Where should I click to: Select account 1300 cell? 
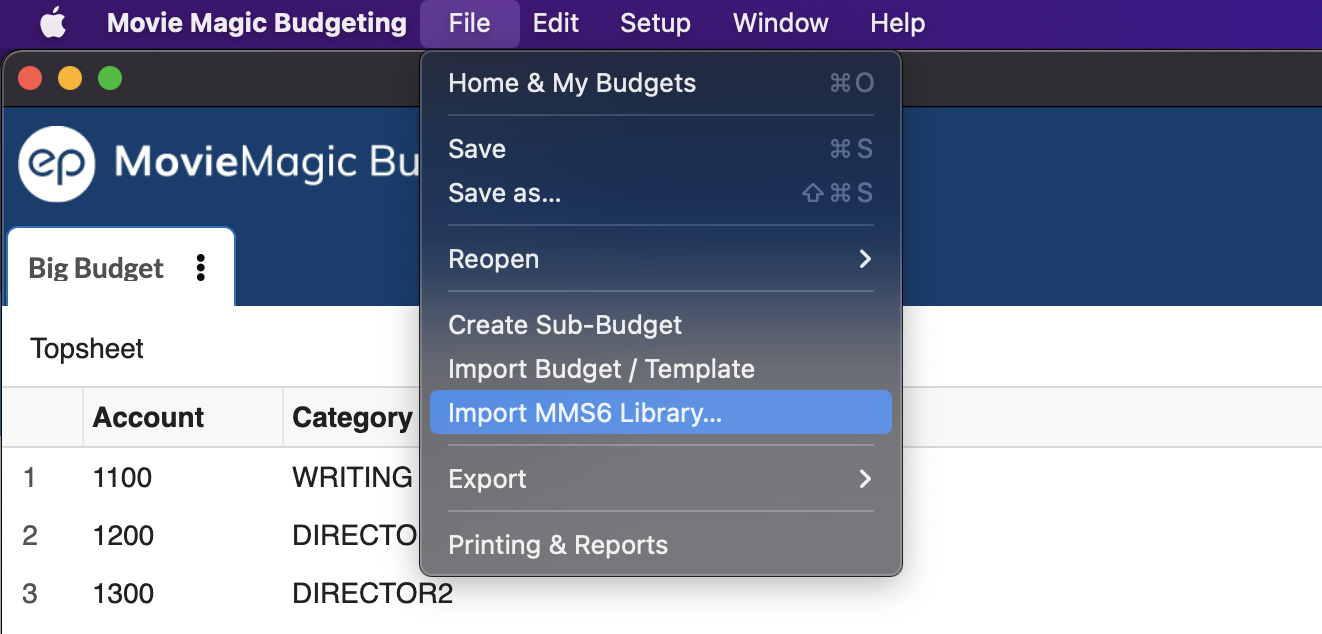(x=123, y=593)
